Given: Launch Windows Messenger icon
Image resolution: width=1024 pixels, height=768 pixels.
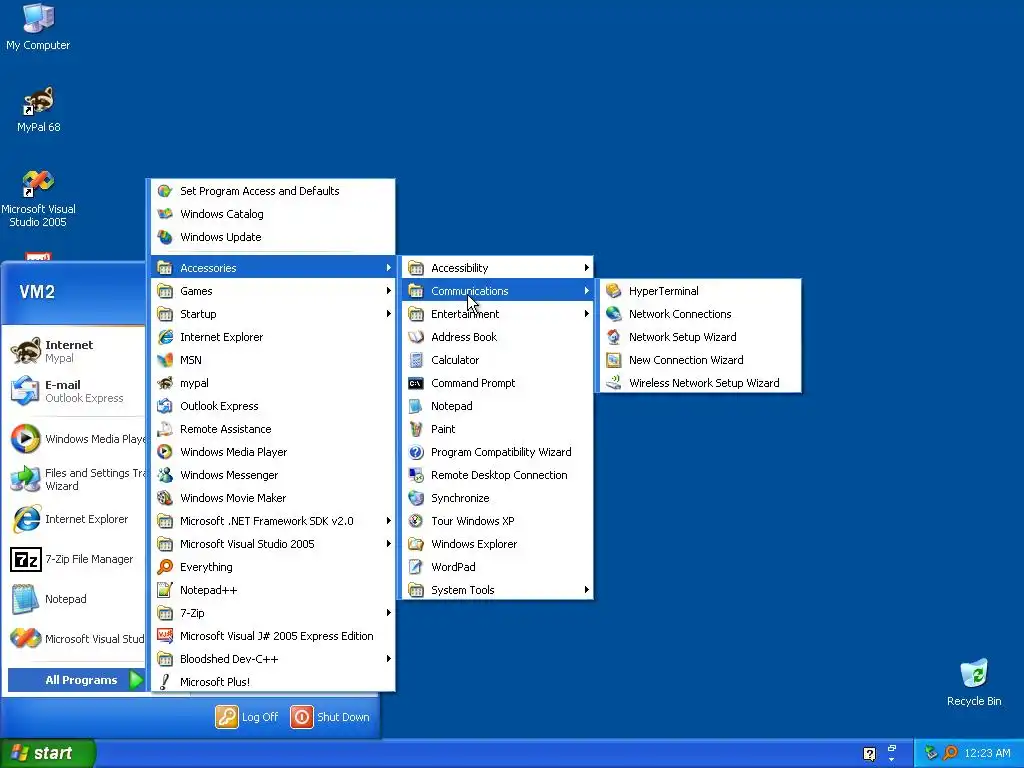Looking at the screenshot, I should [x=165, y=475].
